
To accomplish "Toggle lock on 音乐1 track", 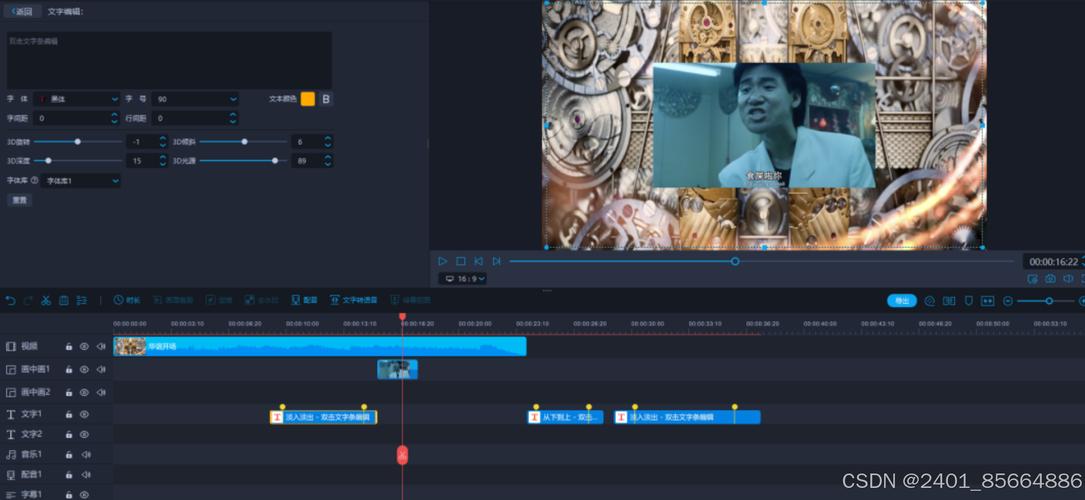I will [x=69, y=454].
